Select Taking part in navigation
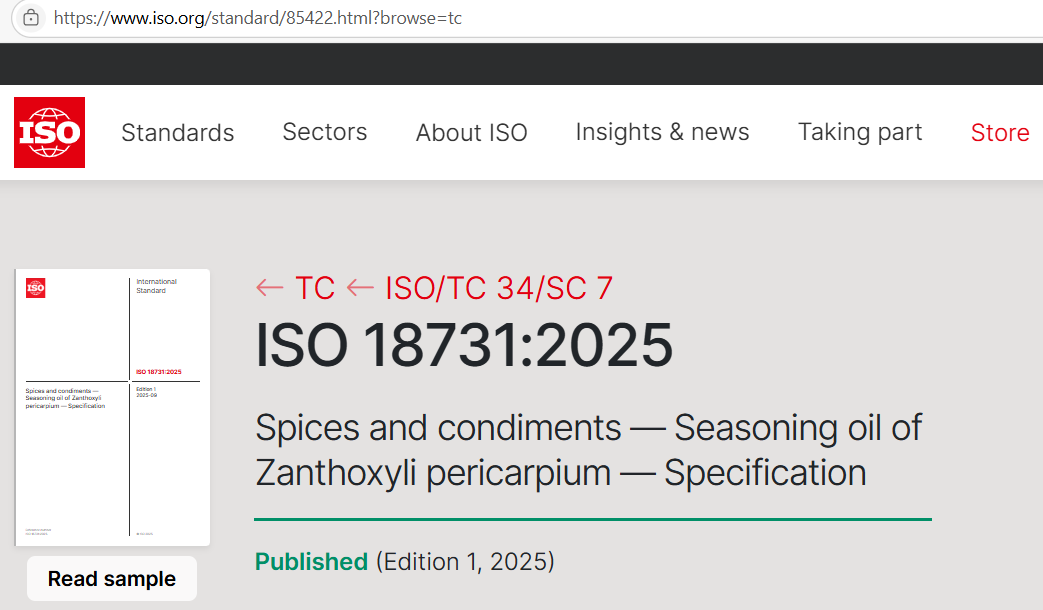Screen dimensions: 1043x610 pyautogui.click(x=859, y=132)
